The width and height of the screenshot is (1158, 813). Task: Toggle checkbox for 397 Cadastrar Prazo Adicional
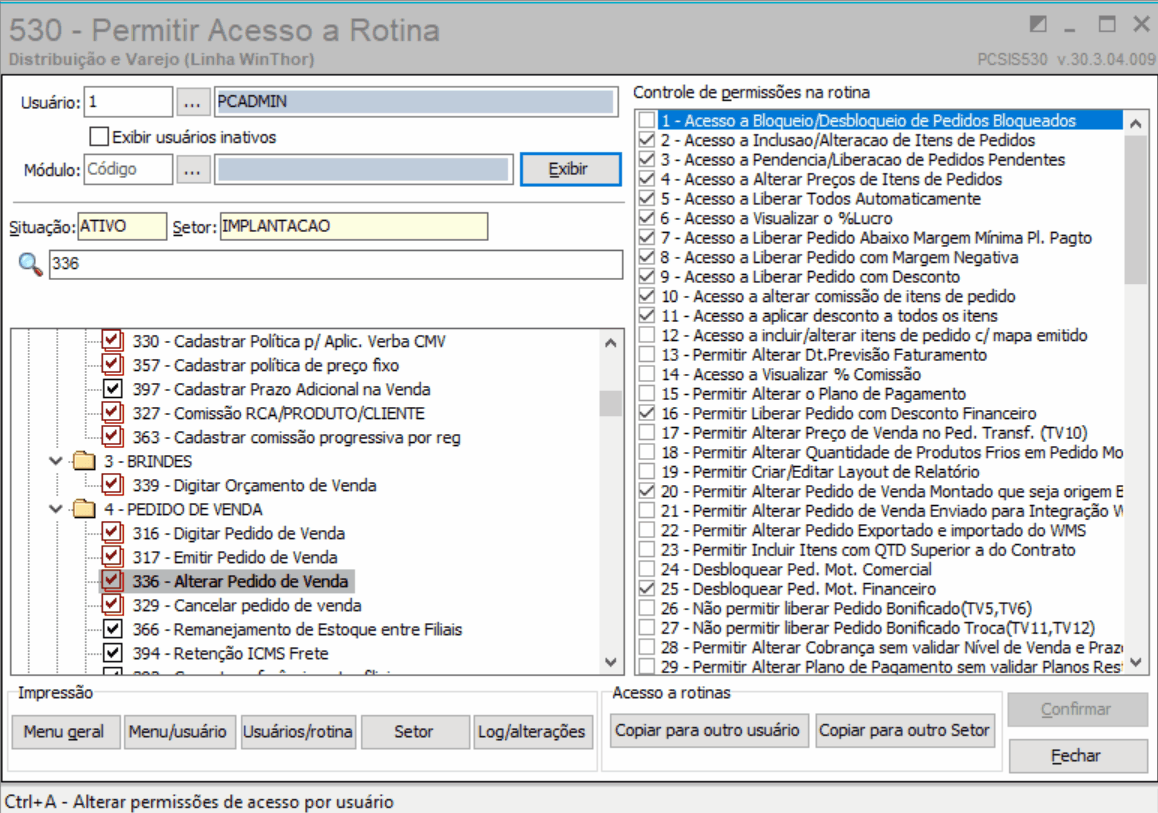(112, 388)
